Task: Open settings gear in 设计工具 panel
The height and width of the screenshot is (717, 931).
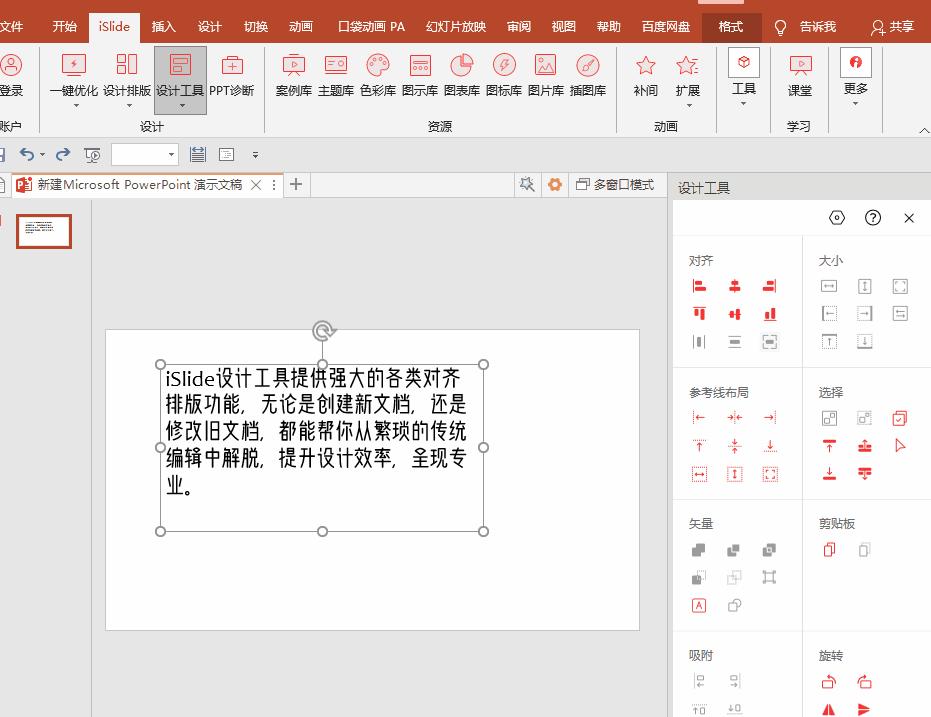Action: tap(837, 217)
